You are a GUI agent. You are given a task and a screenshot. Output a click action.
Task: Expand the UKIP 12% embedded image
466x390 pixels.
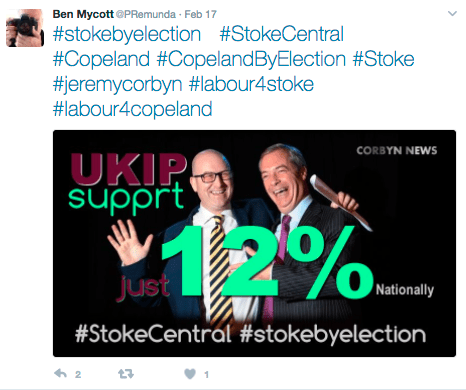[x=254, y=243]
